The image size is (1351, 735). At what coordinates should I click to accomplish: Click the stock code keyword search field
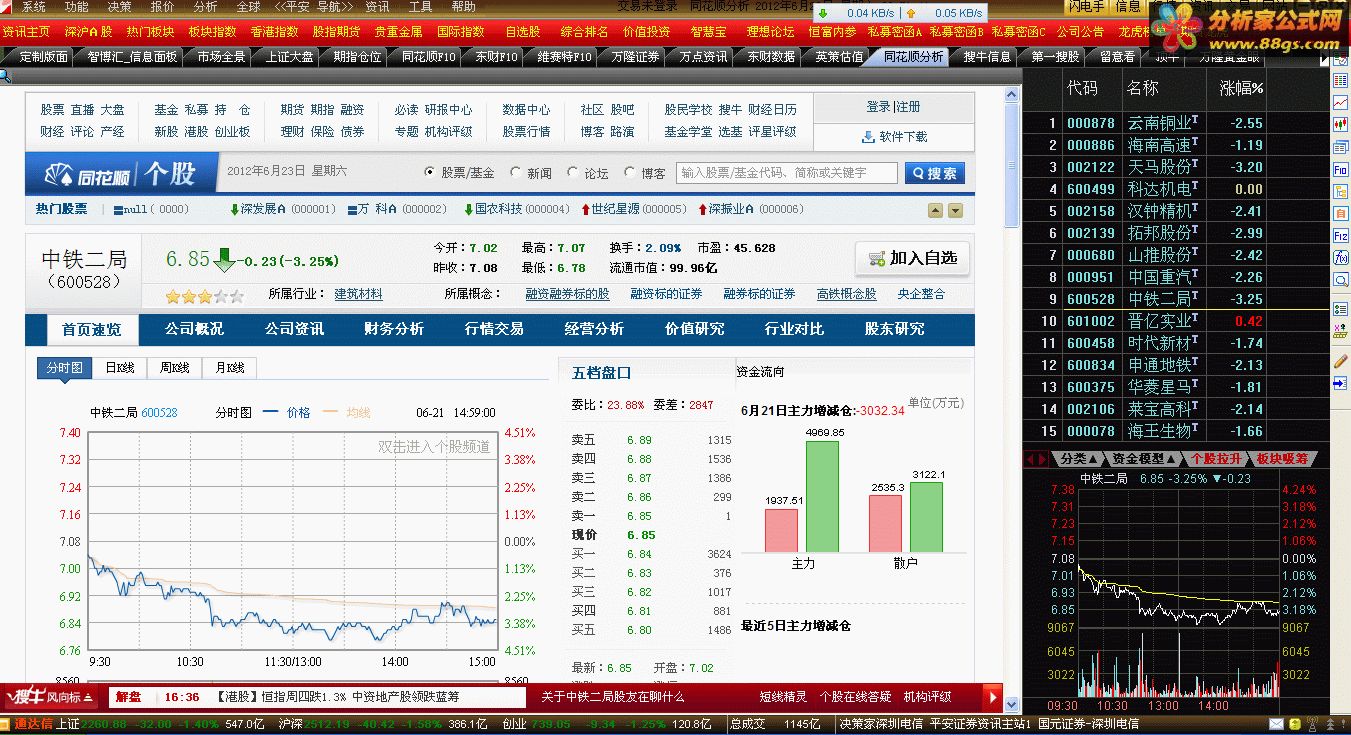(x=786, y=173)
